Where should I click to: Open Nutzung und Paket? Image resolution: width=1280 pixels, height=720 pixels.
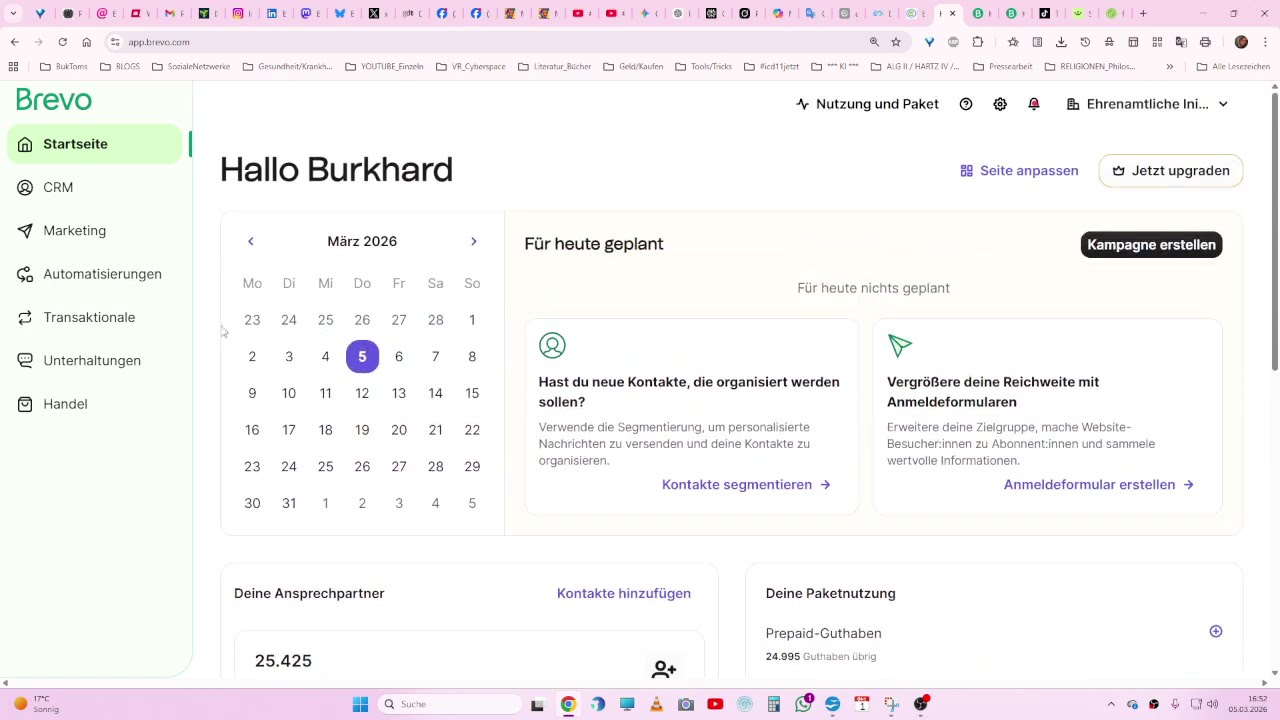(x=867, y=104)
